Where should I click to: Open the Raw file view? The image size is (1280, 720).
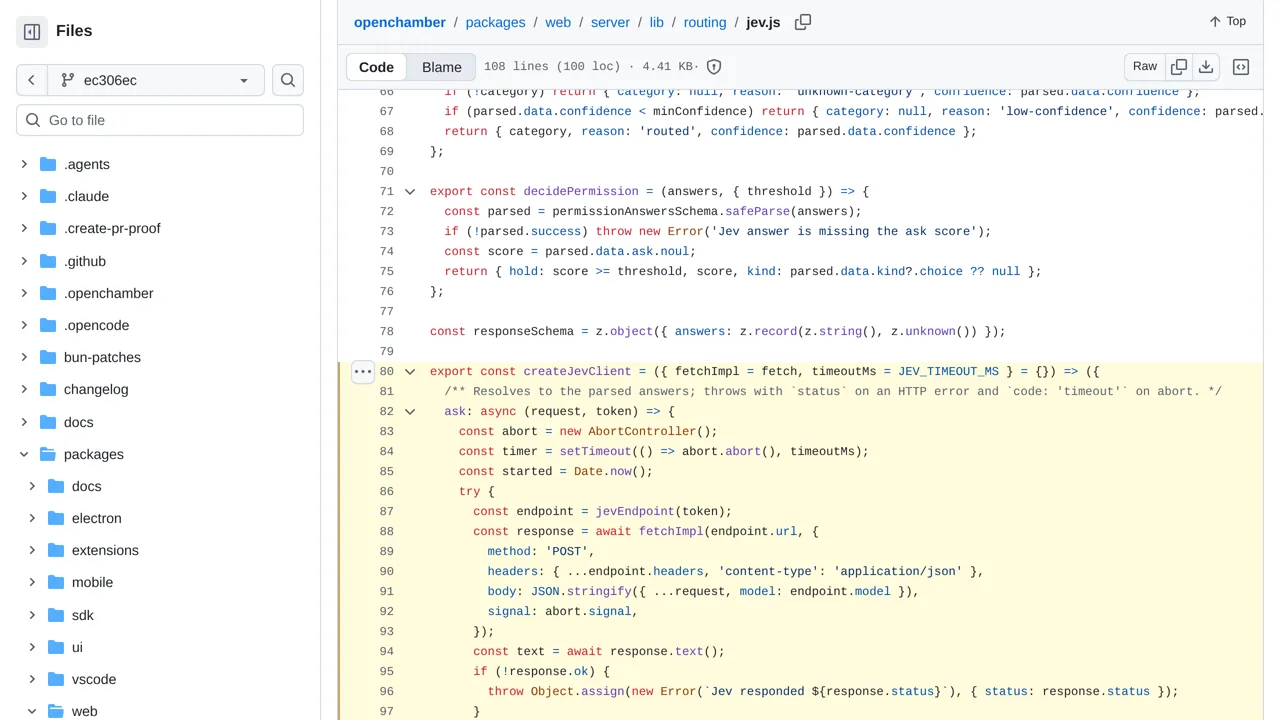point(1145,67)
